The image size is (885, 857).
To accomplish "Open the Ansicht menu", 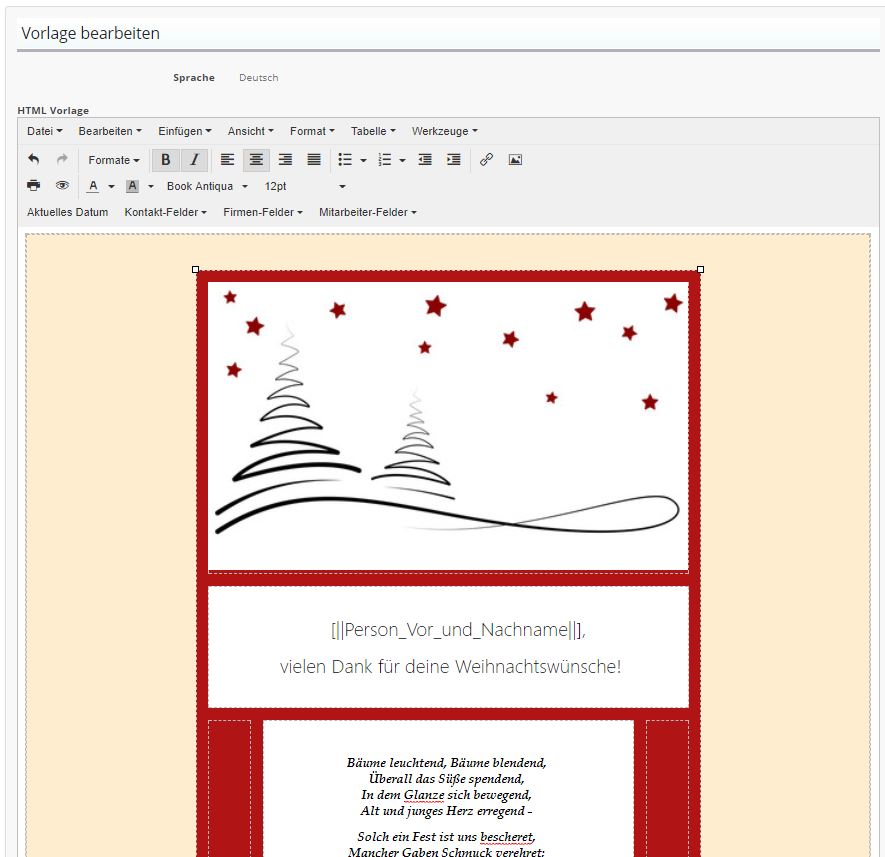I will click(251, 131).
